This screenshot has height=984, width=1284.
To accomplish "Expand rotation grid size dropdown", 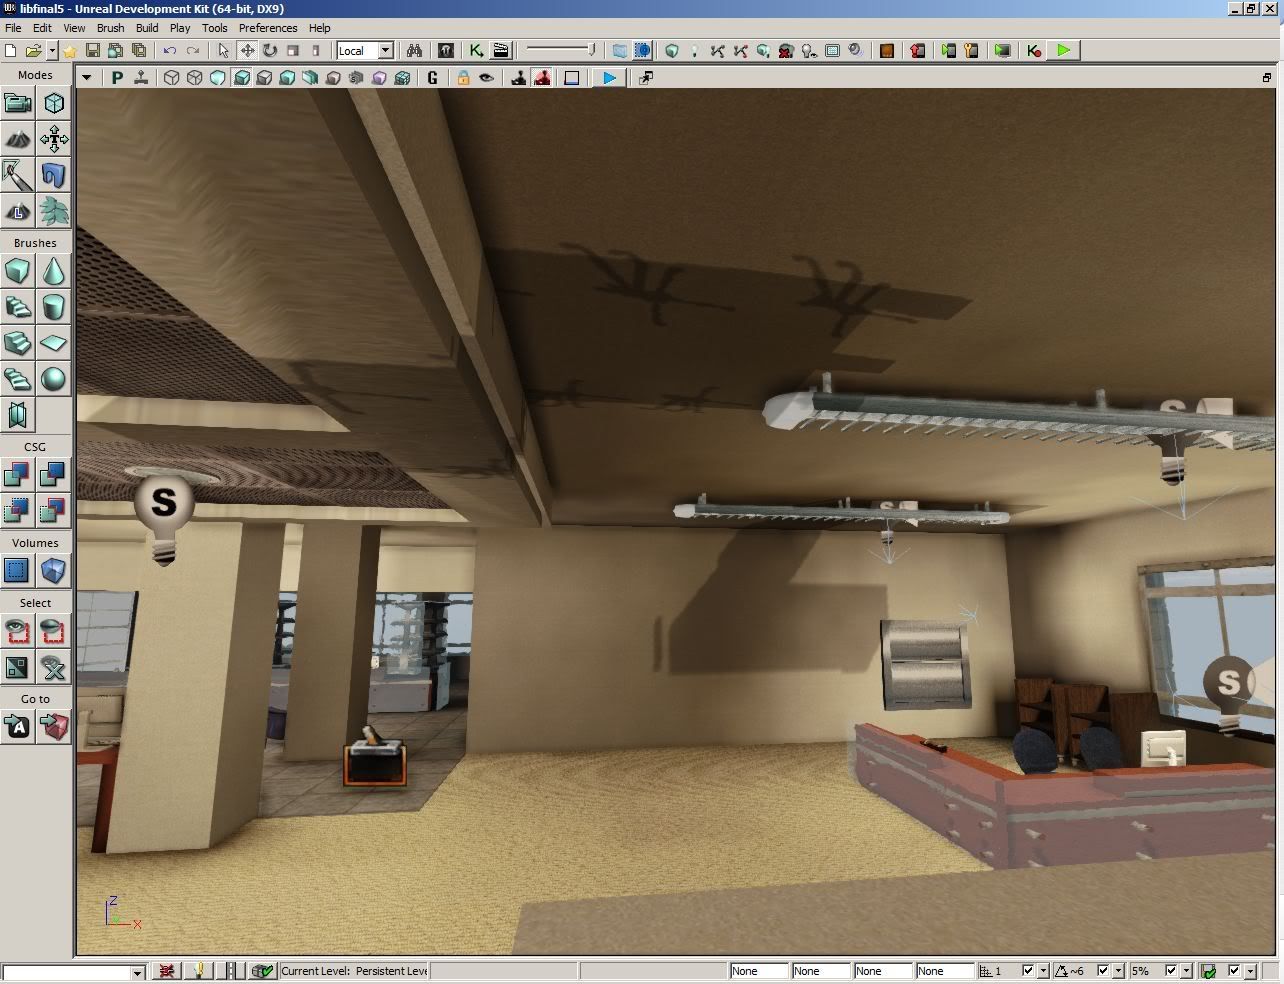I will 1119,970.
